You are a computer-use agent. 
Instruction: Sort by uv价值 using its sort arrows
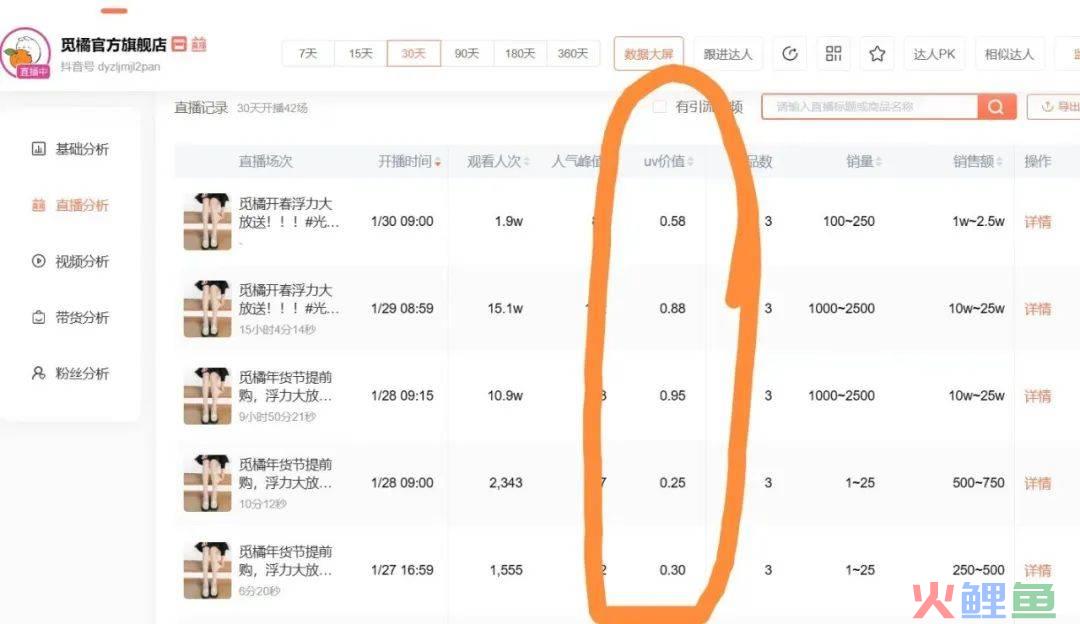(691, 162)
